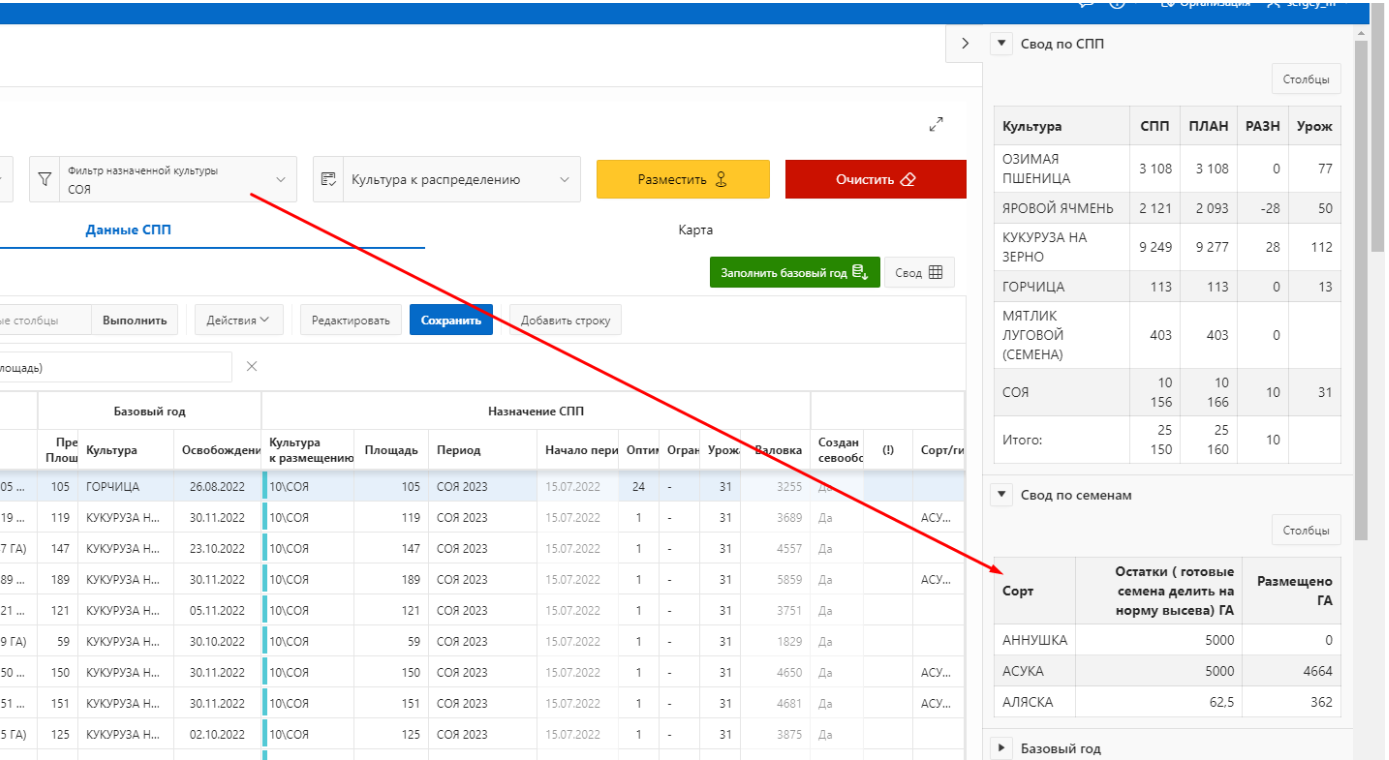Click the blue Сохранить button

pyautogui.click(x=451, y=320)
